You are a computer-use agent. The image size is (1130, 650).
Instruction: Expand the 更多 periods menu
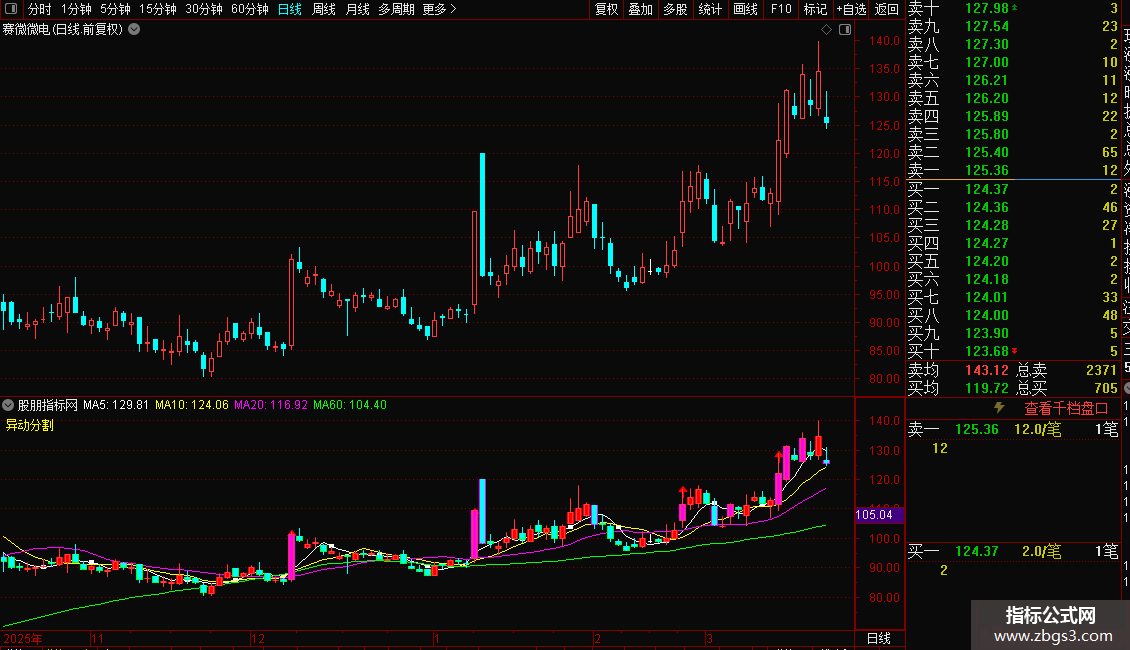click(439, 9)
